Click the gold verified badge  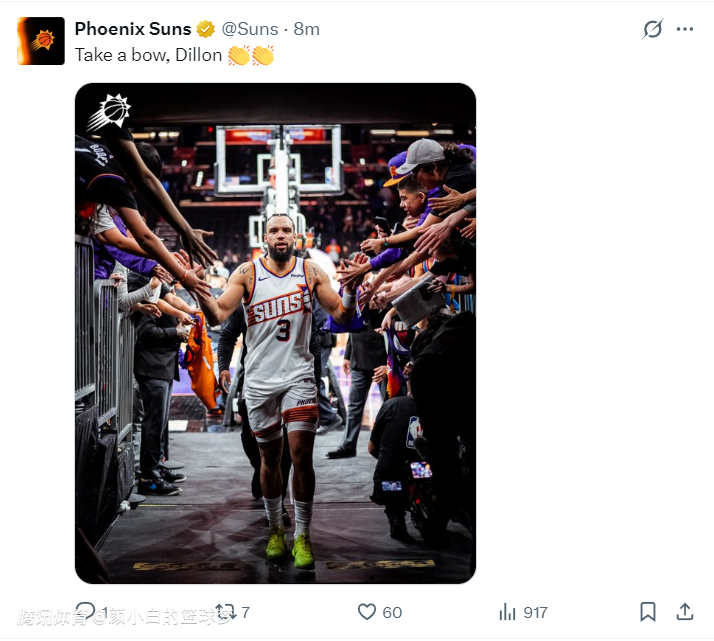(x=205, y=29)
